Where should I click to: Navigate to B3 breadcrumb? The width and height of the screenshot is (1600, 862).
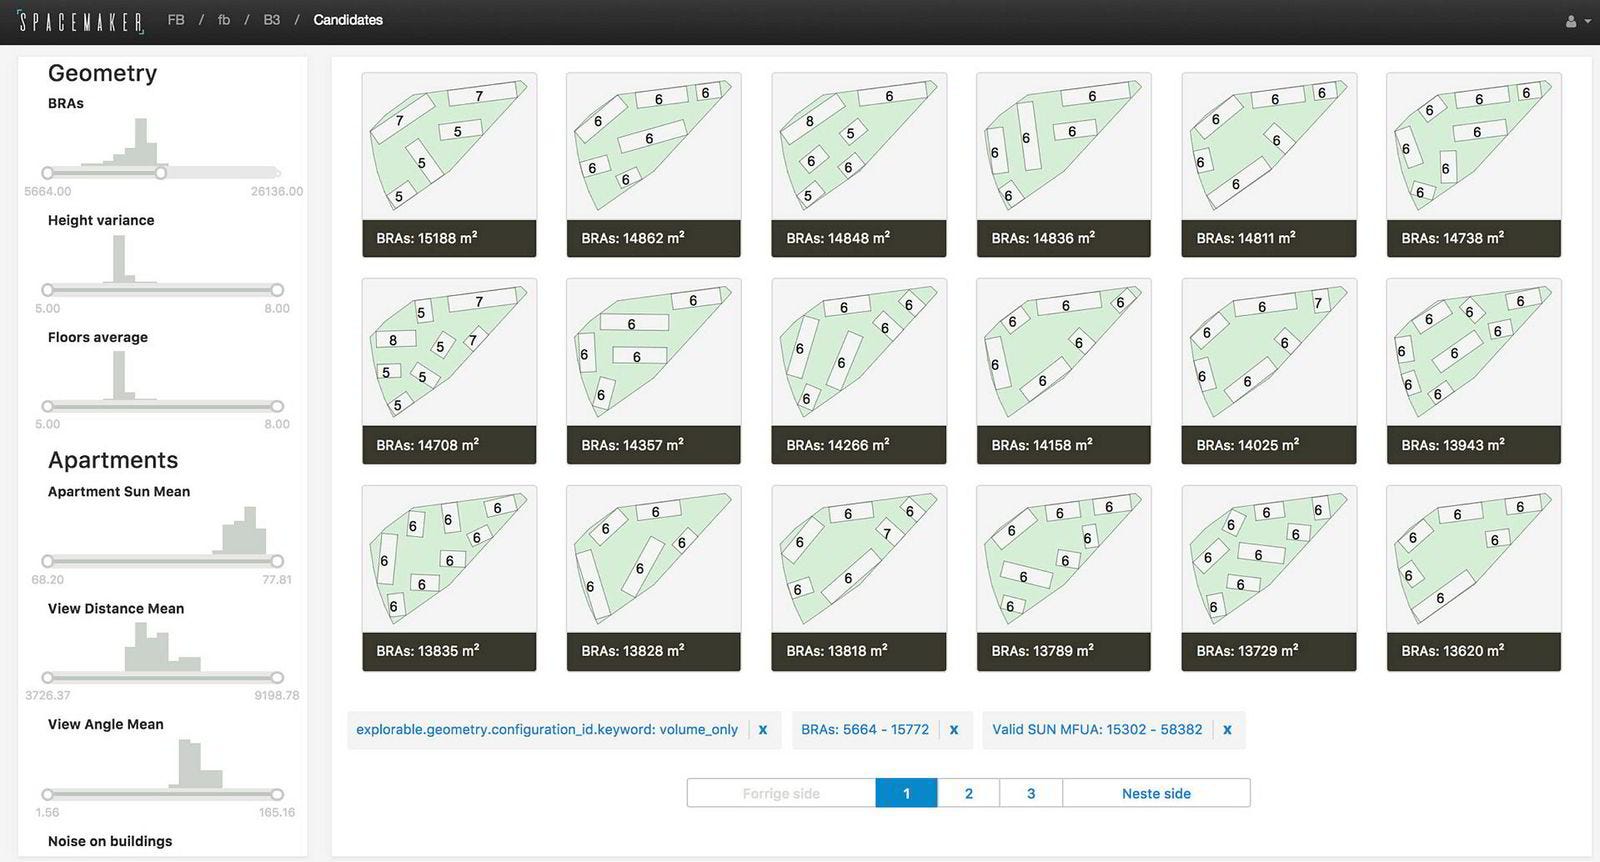tap(272, 20)
